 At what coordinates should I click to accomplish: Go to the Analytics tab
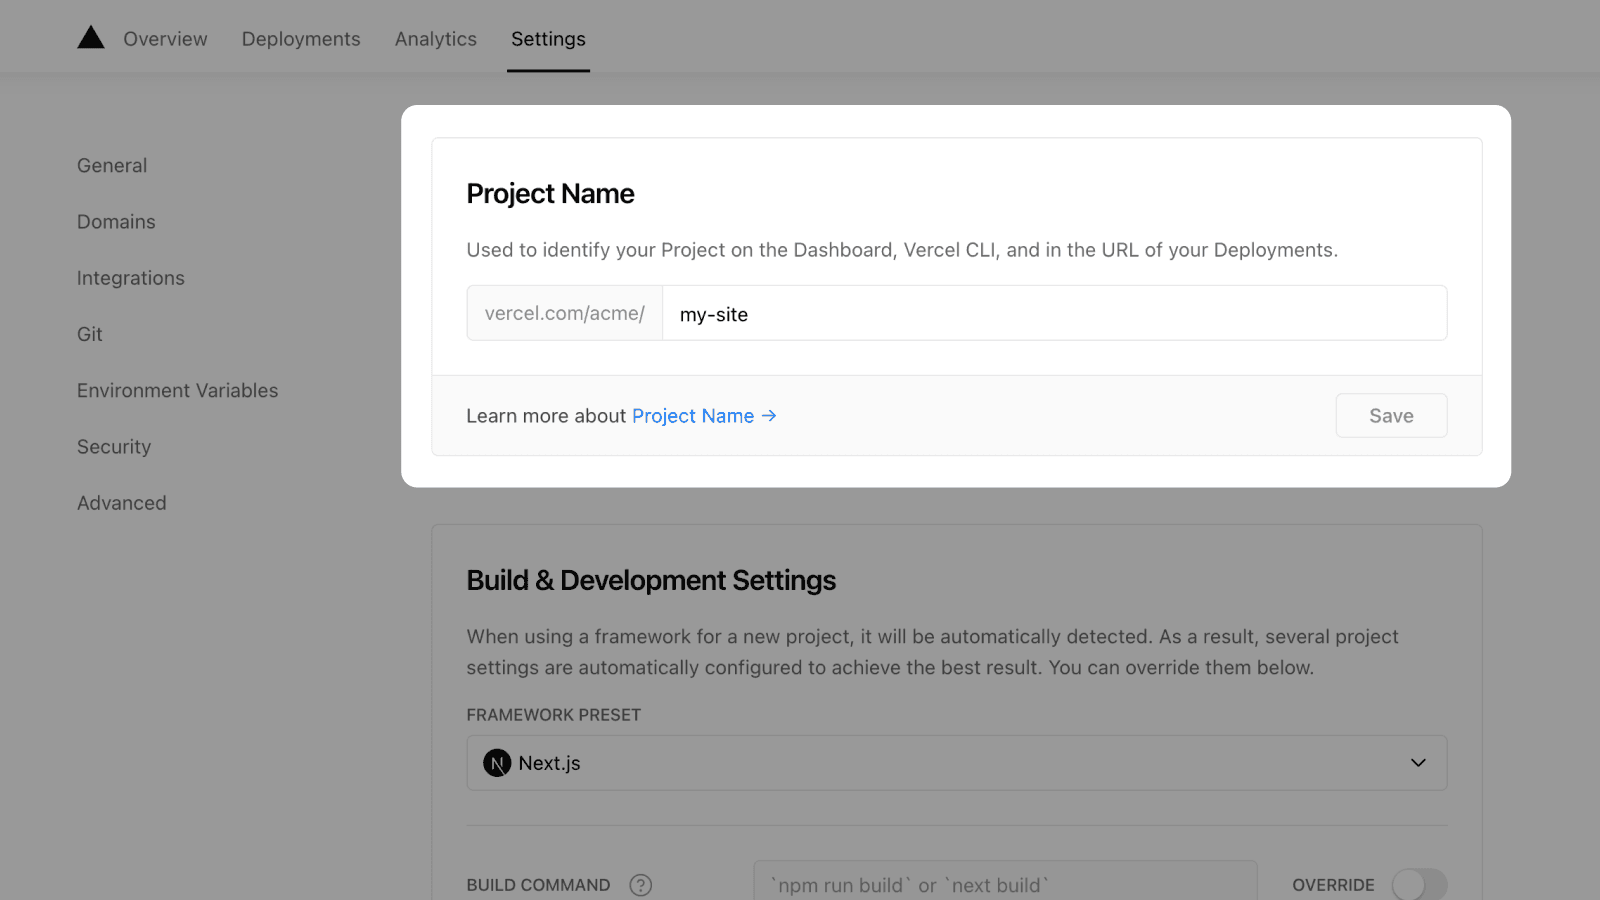[436, 39]
